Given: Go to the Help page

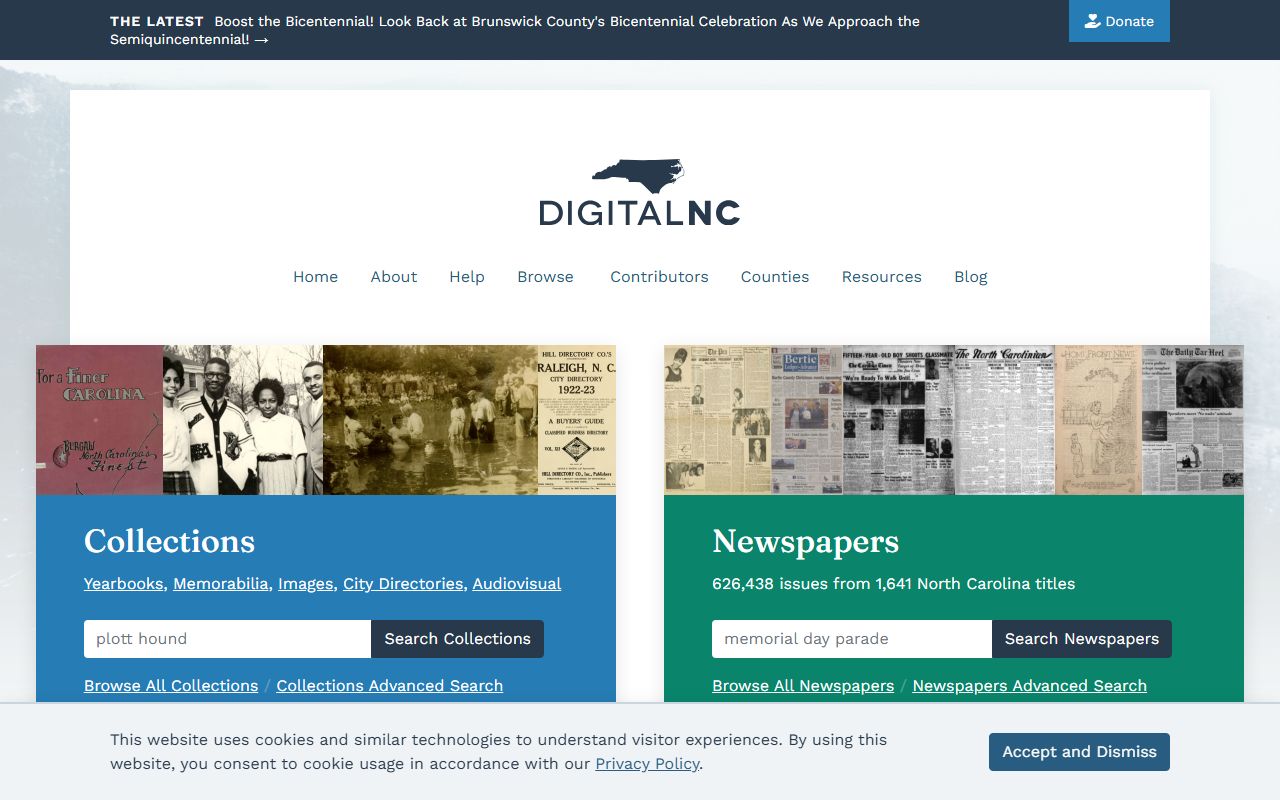Looking at the screenshot, I should click(x=467, y=277).
